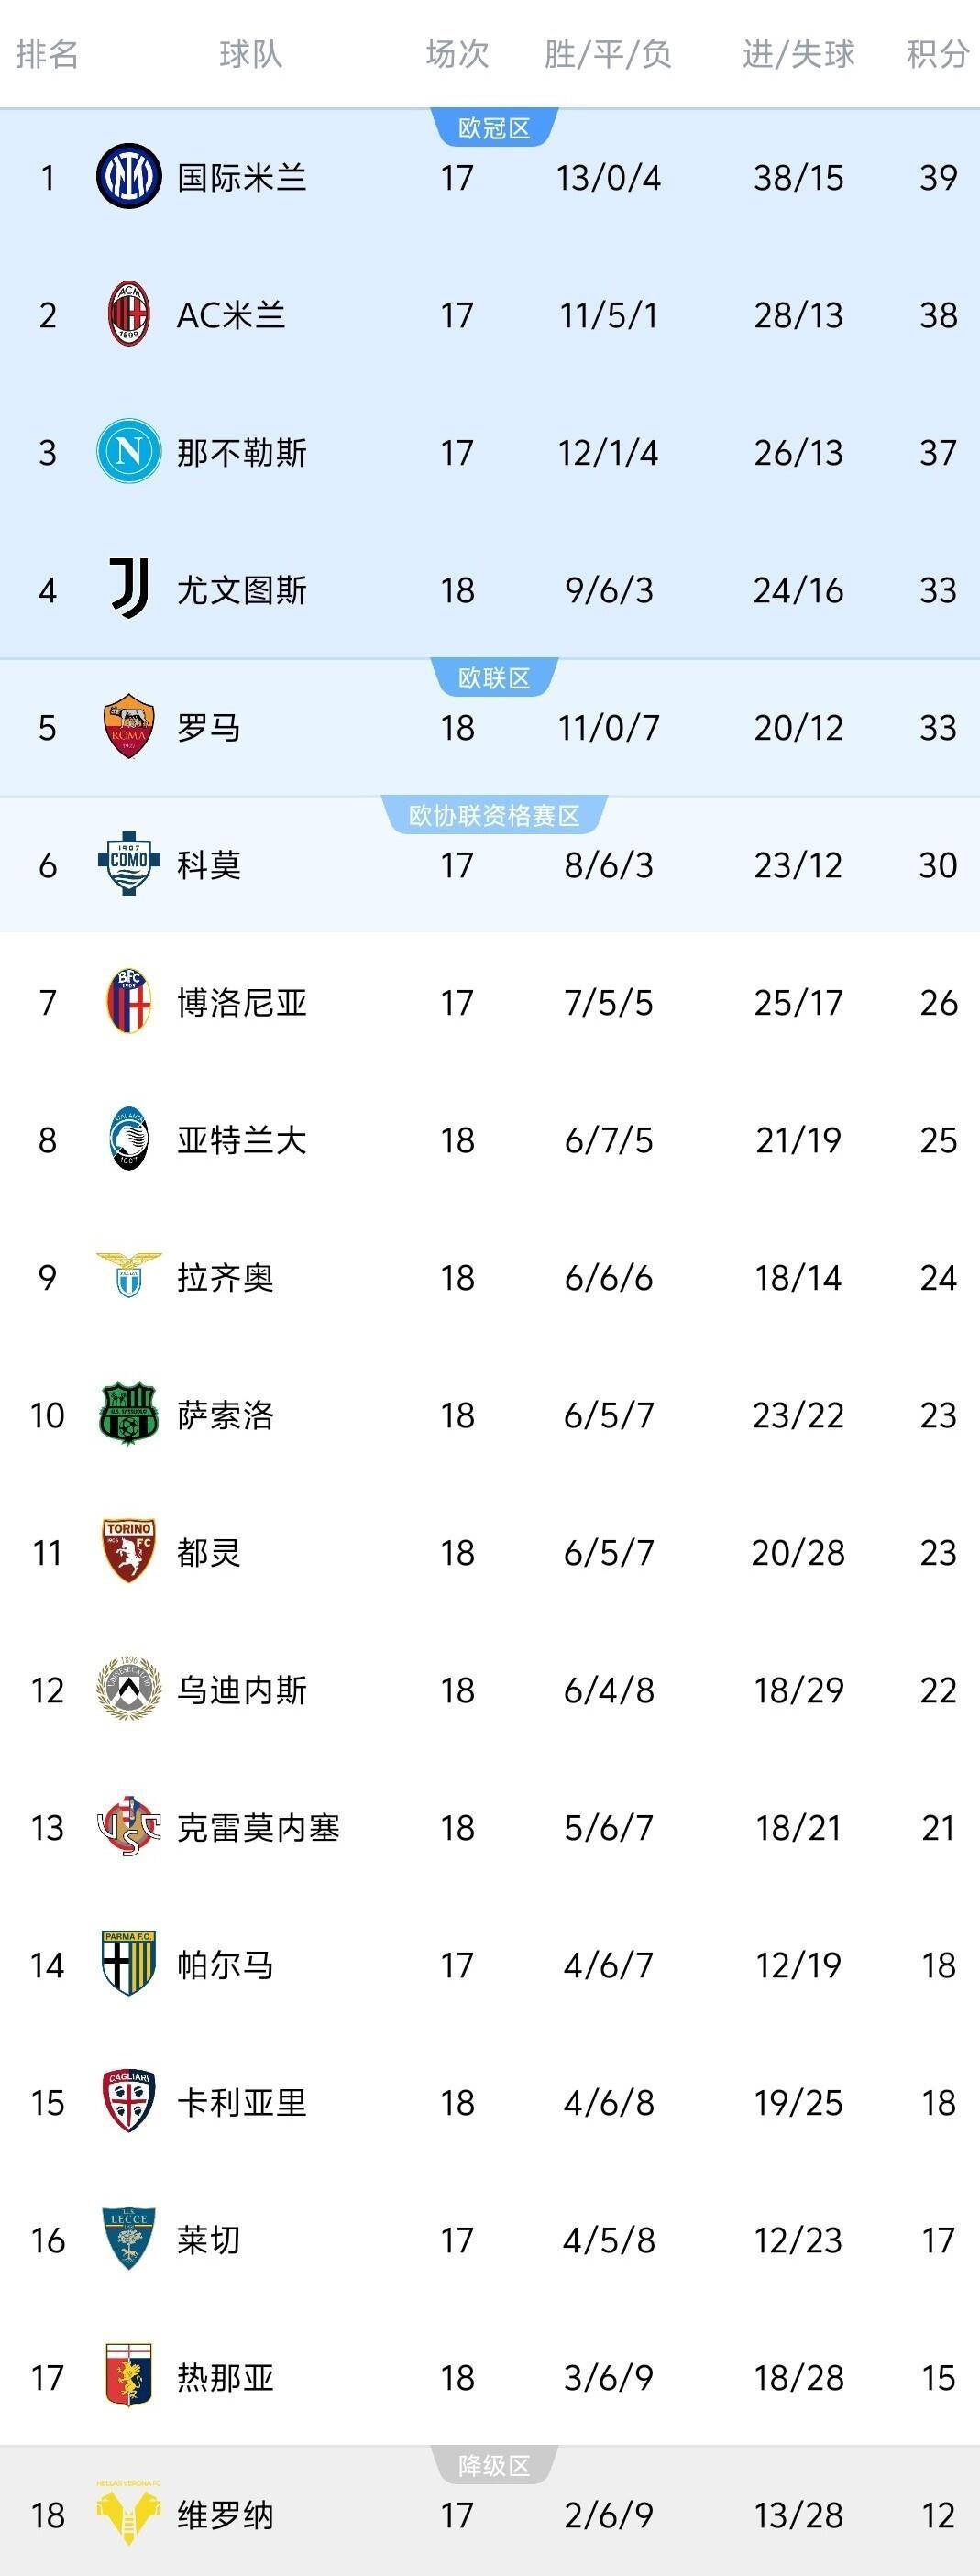This screenshot has width=980, height=2576.
Task: Tap the 克雷莫内塞 team name
Action: (x=258, y=1827)
